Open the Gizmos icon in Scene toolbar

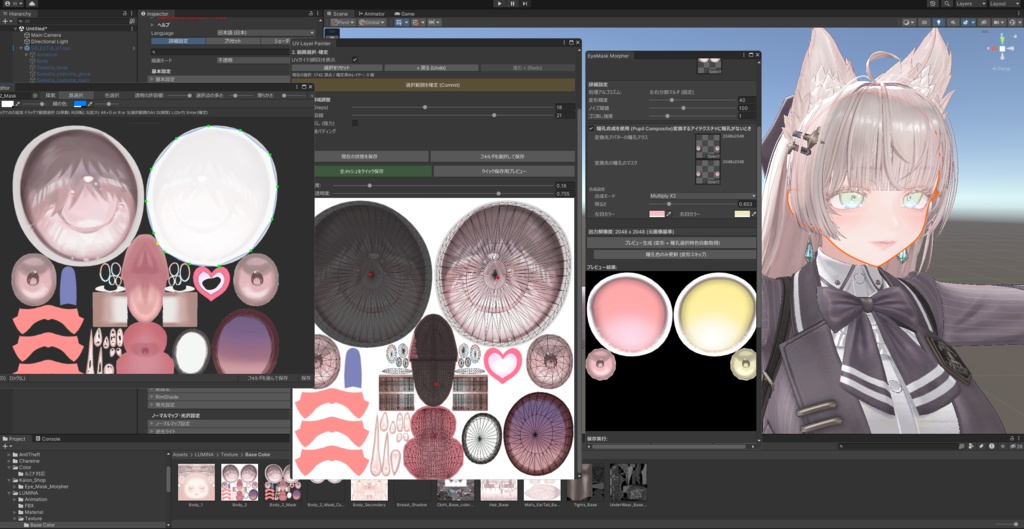point(1013,22)
